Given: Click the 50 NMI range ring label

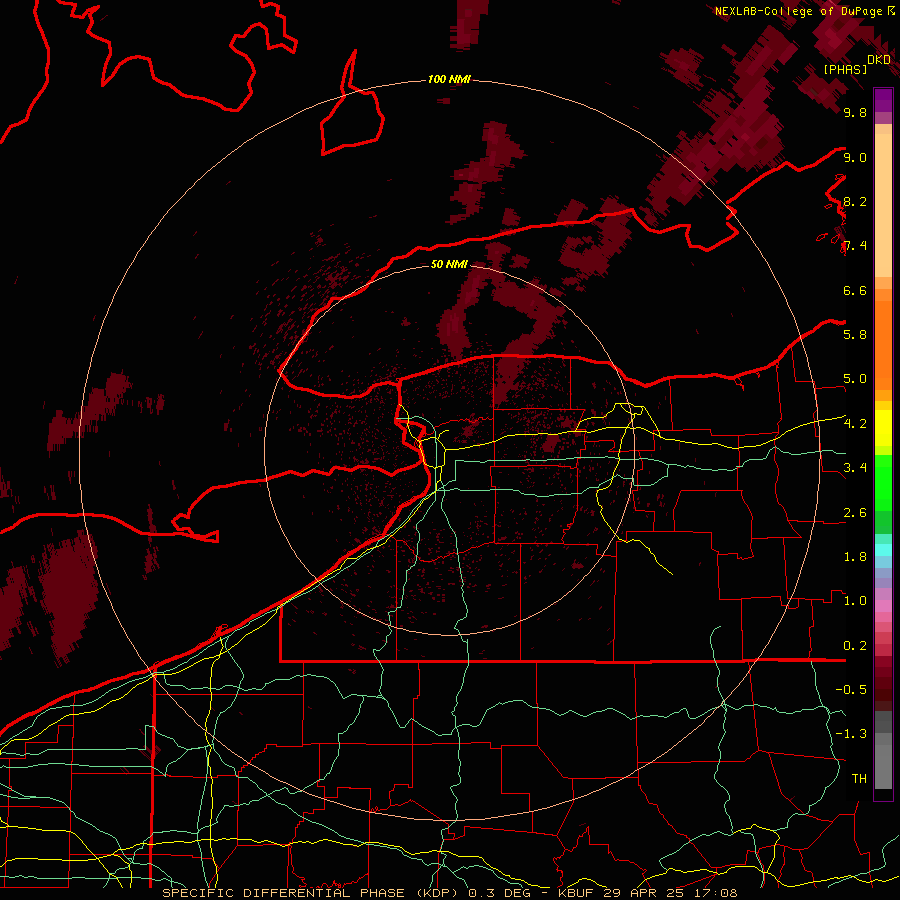Looking at the screenshot, I should click(x=449, y=264).
